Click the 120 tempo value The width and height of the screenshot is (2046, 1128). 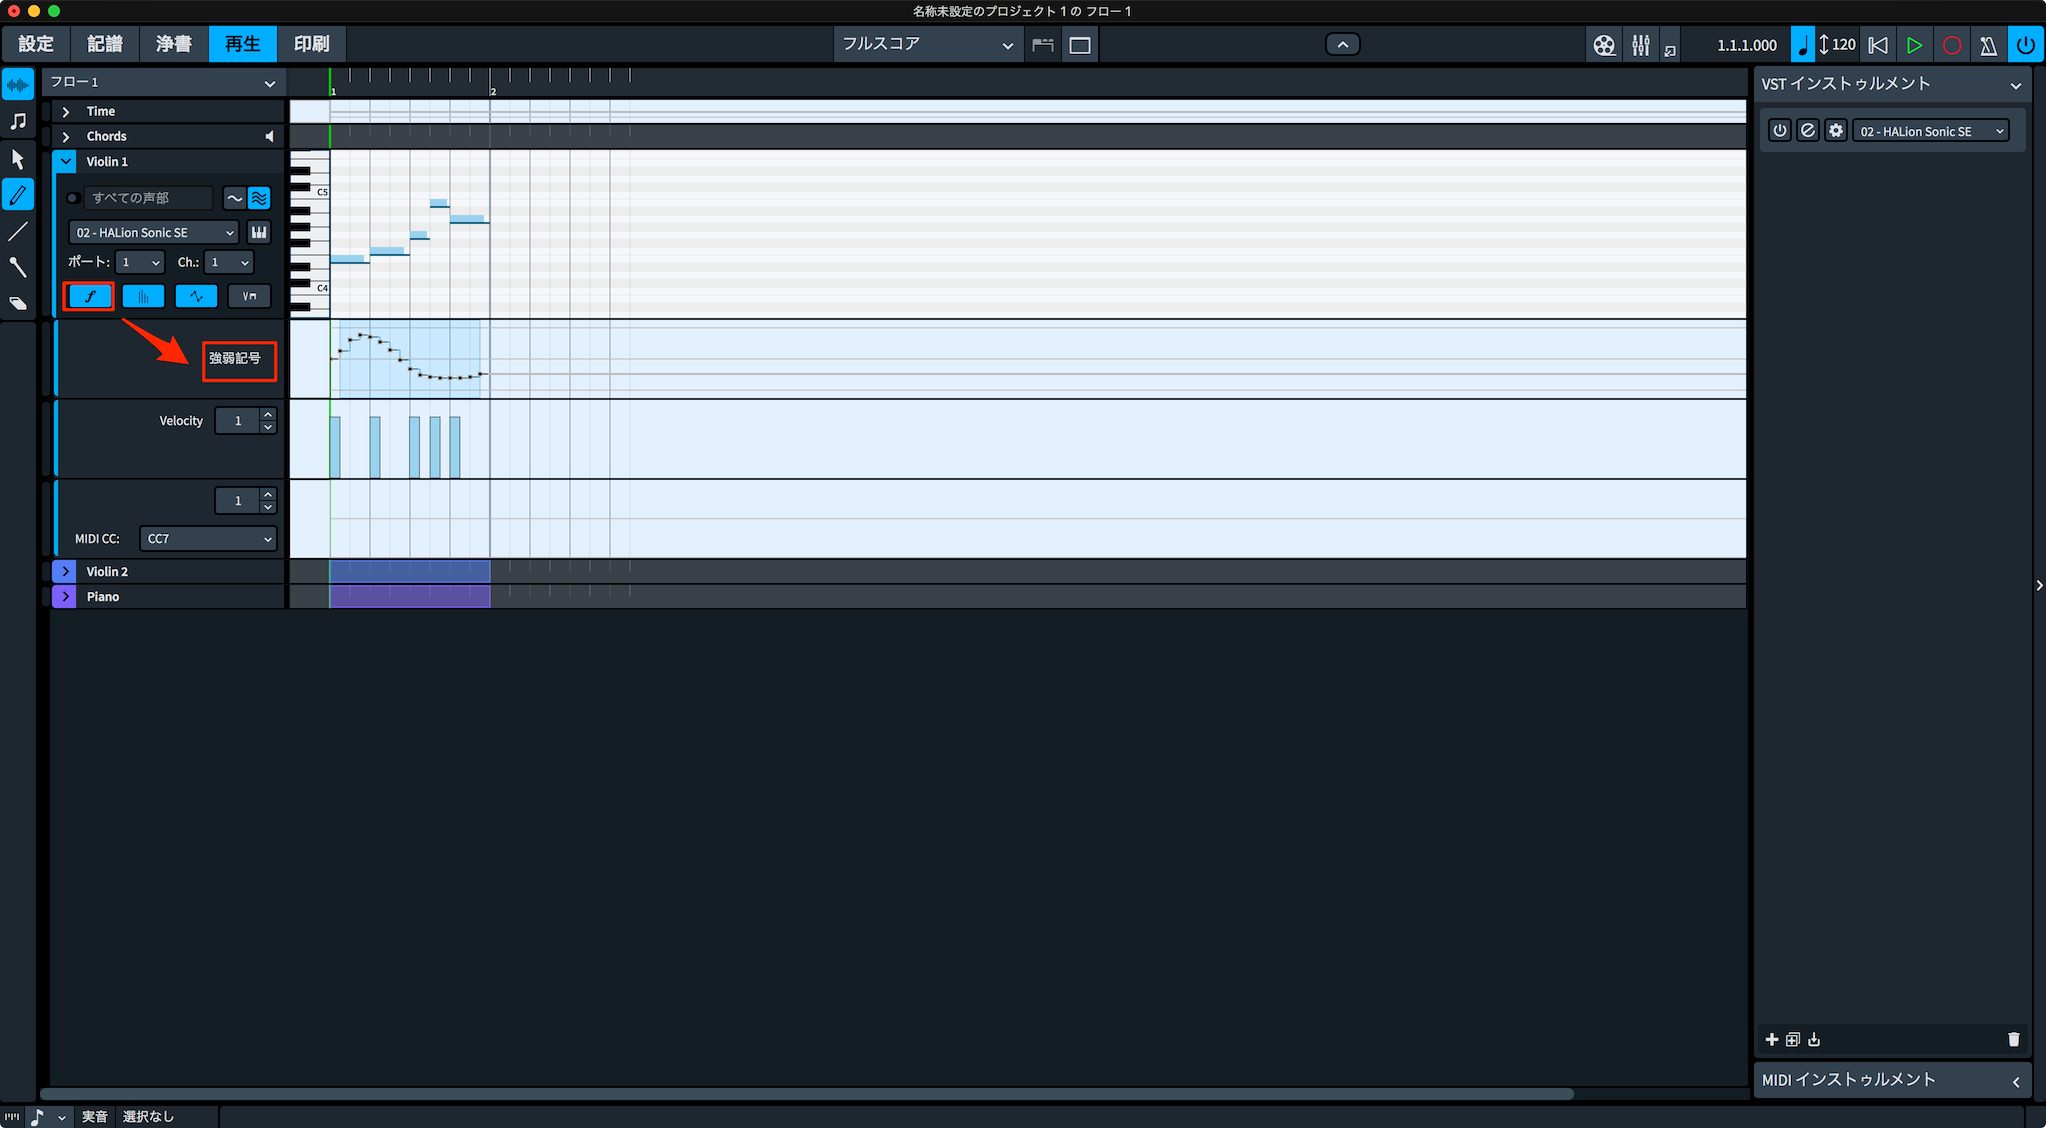tap(1844, 45)
